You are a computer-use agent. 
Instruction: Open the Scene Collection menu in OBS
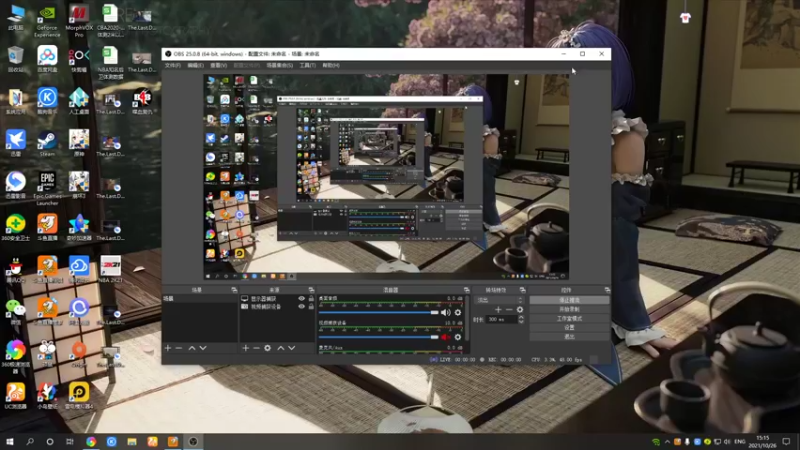pos(280,65)
